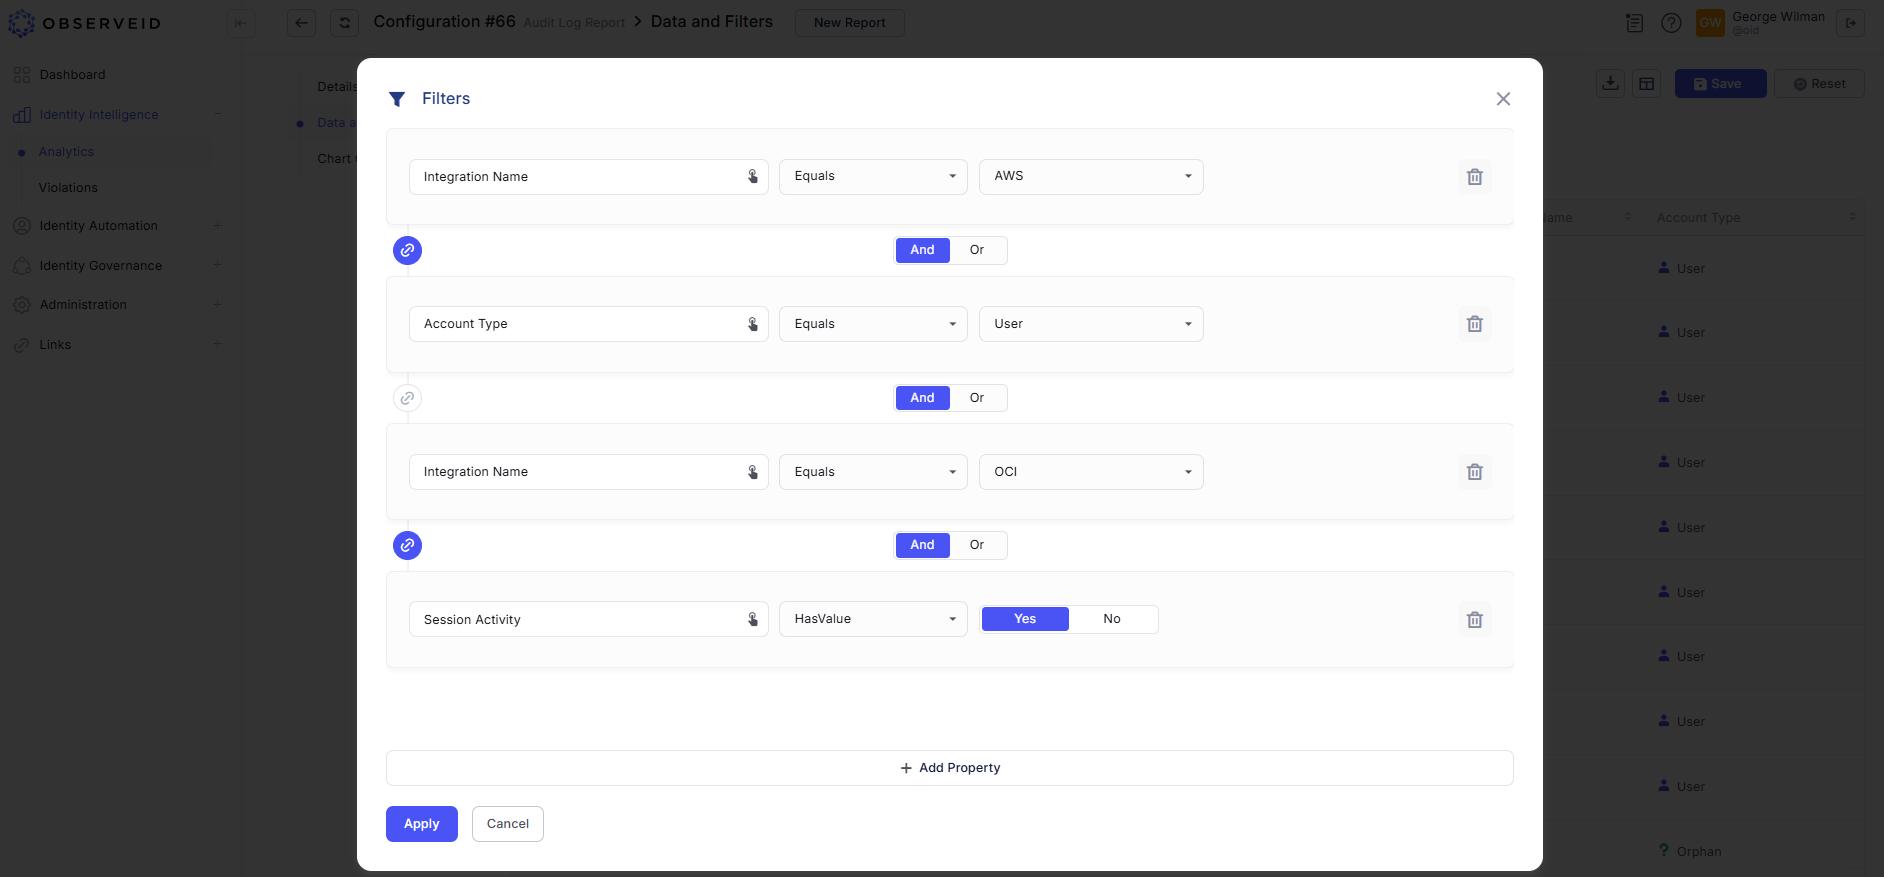Click the property picker icon in Session Activity field

pos(753,620)
